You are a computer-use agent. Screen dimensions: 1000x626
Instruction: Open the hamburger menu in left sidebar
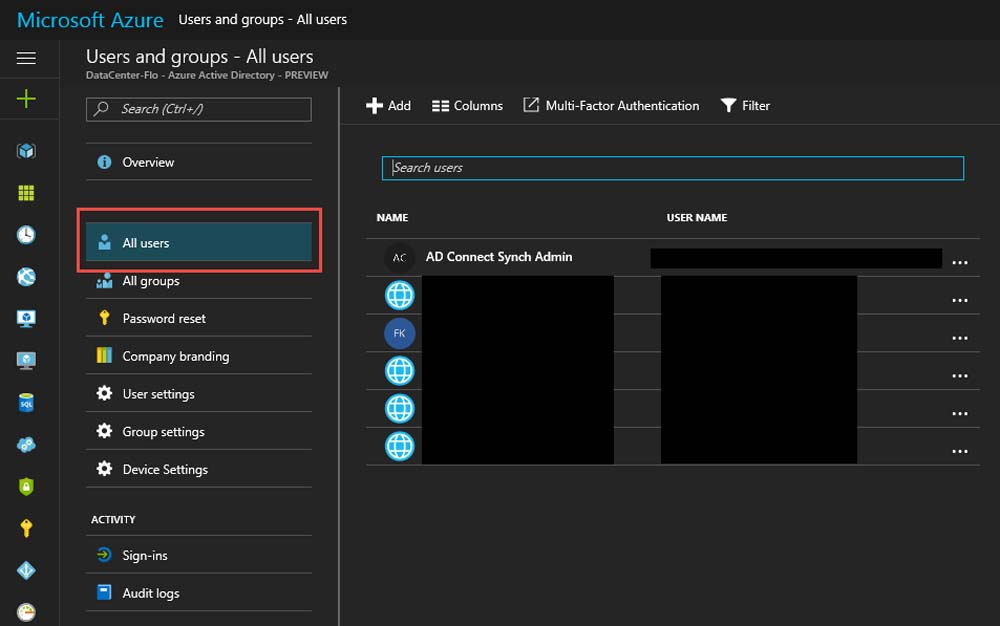click(x=27, y=58)
